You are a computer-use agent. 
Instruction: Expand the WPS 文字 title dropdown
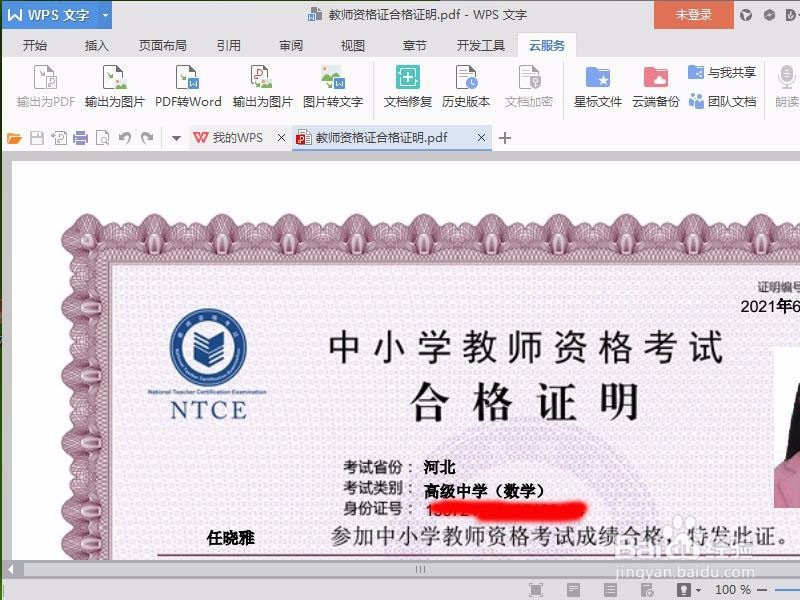pos(106,14)
